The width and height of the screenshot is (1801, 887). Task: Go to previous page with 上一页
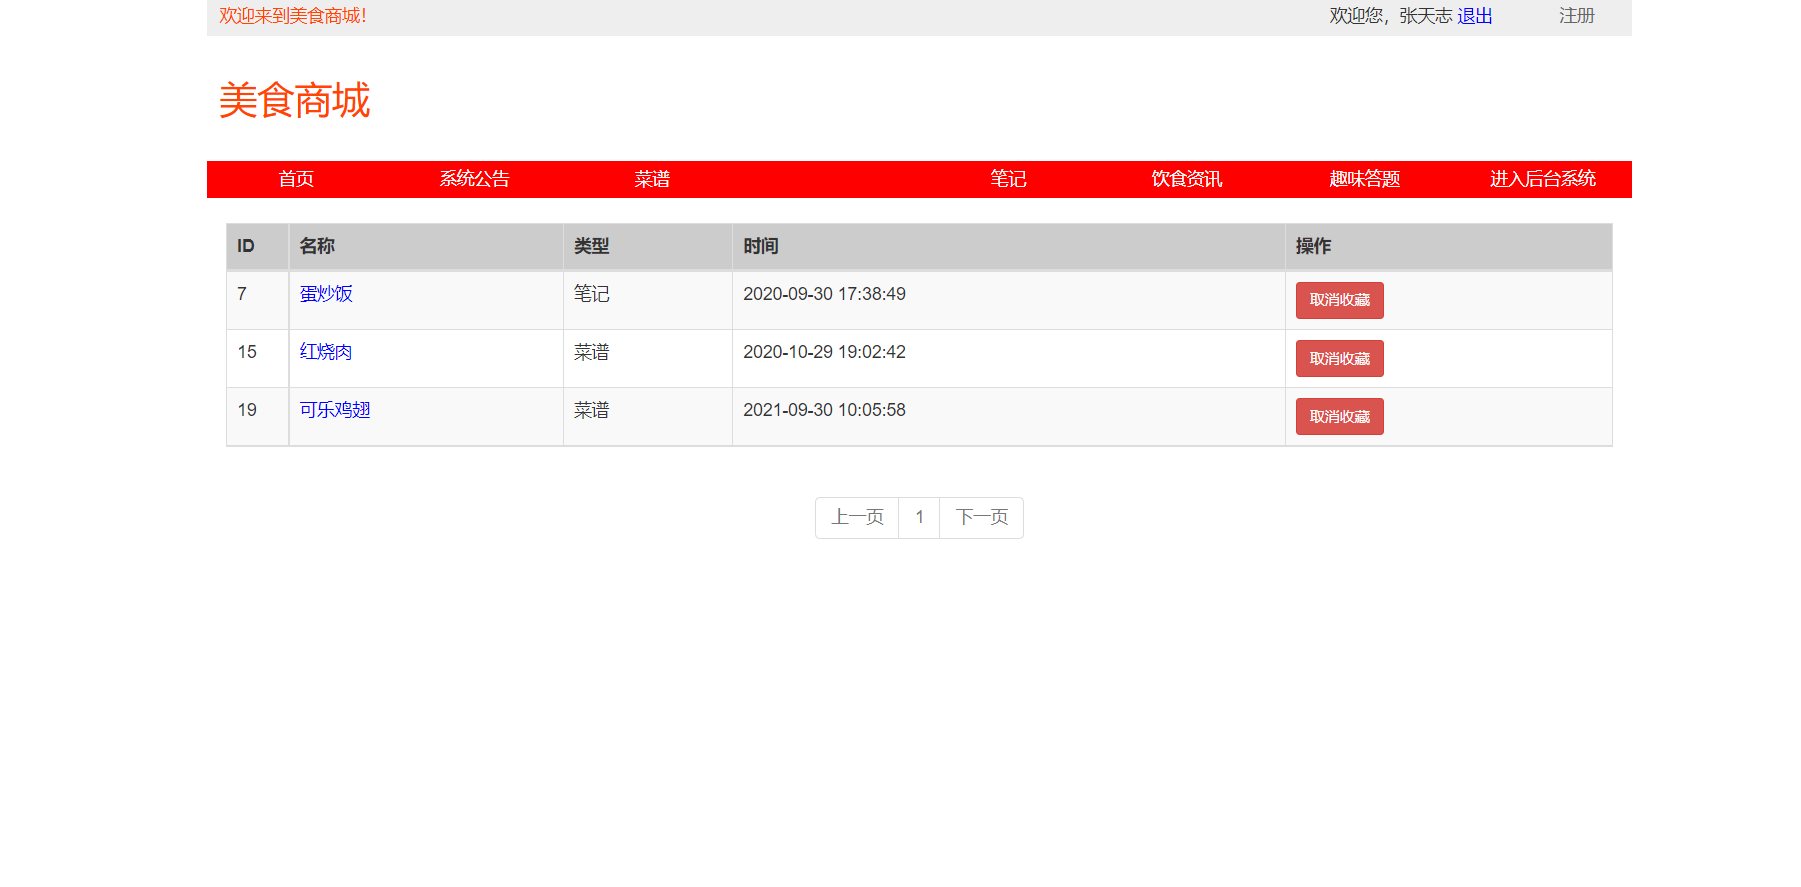click(857, 518)
